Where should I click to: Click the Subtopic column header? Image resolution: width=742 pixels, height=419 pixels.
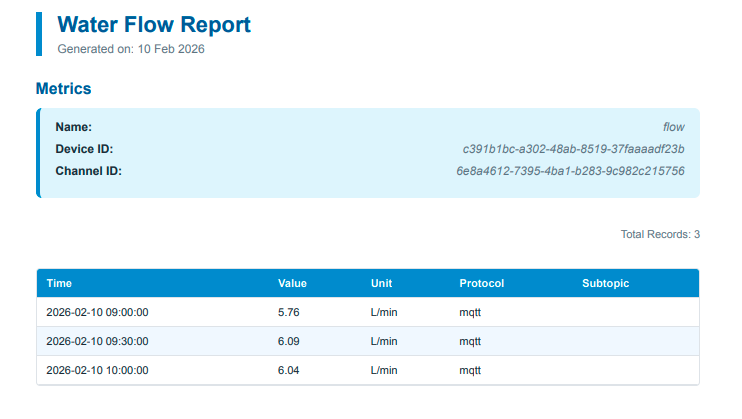(605, 283)
